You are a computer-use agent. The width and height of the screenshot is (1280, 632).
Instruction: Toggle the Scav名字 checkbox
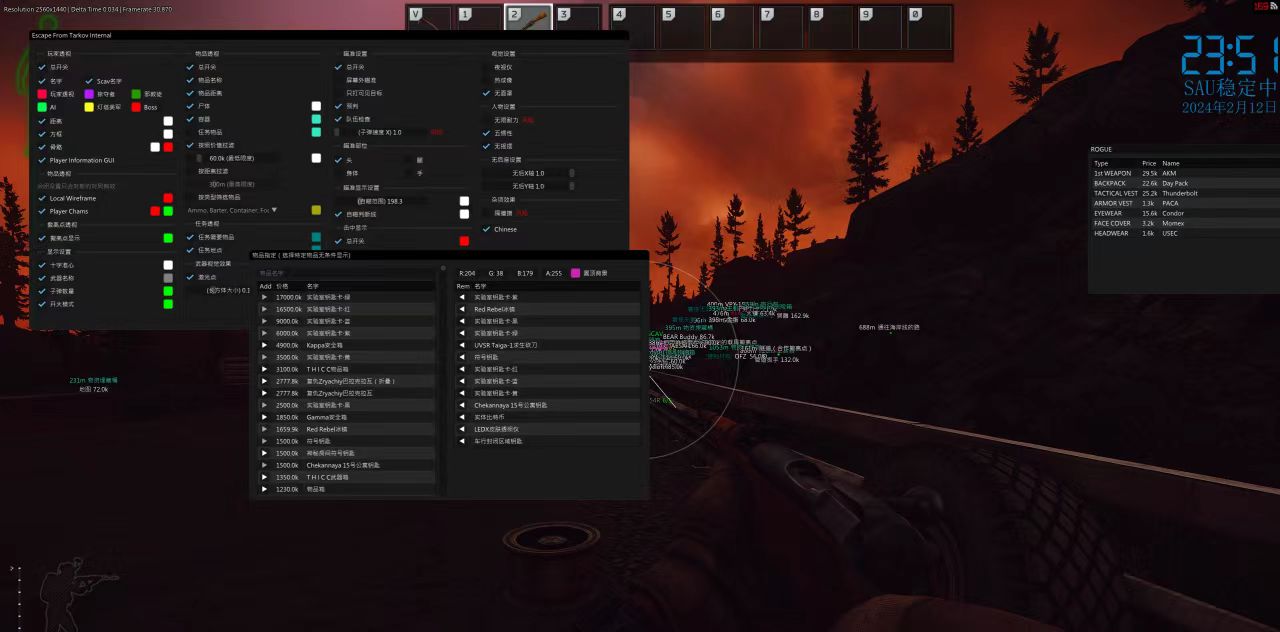[x=89, y=81]
